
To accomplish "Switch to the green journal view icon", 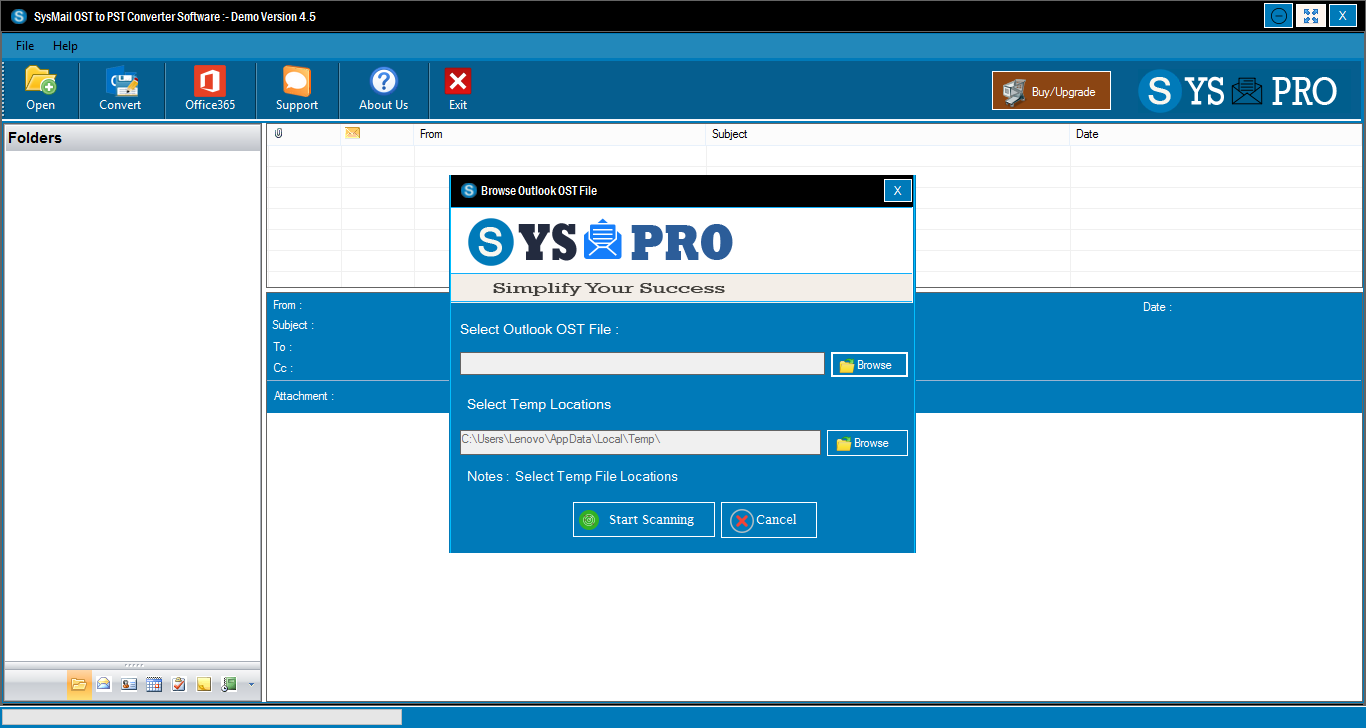I will tap(229, 684).
